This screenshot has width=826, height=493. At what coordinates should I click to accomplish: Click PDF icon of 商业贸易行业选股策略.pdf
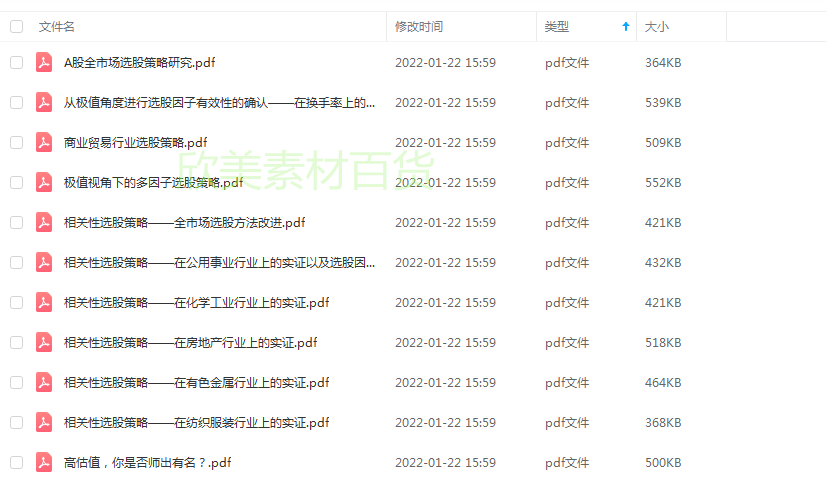pos(44,142)
